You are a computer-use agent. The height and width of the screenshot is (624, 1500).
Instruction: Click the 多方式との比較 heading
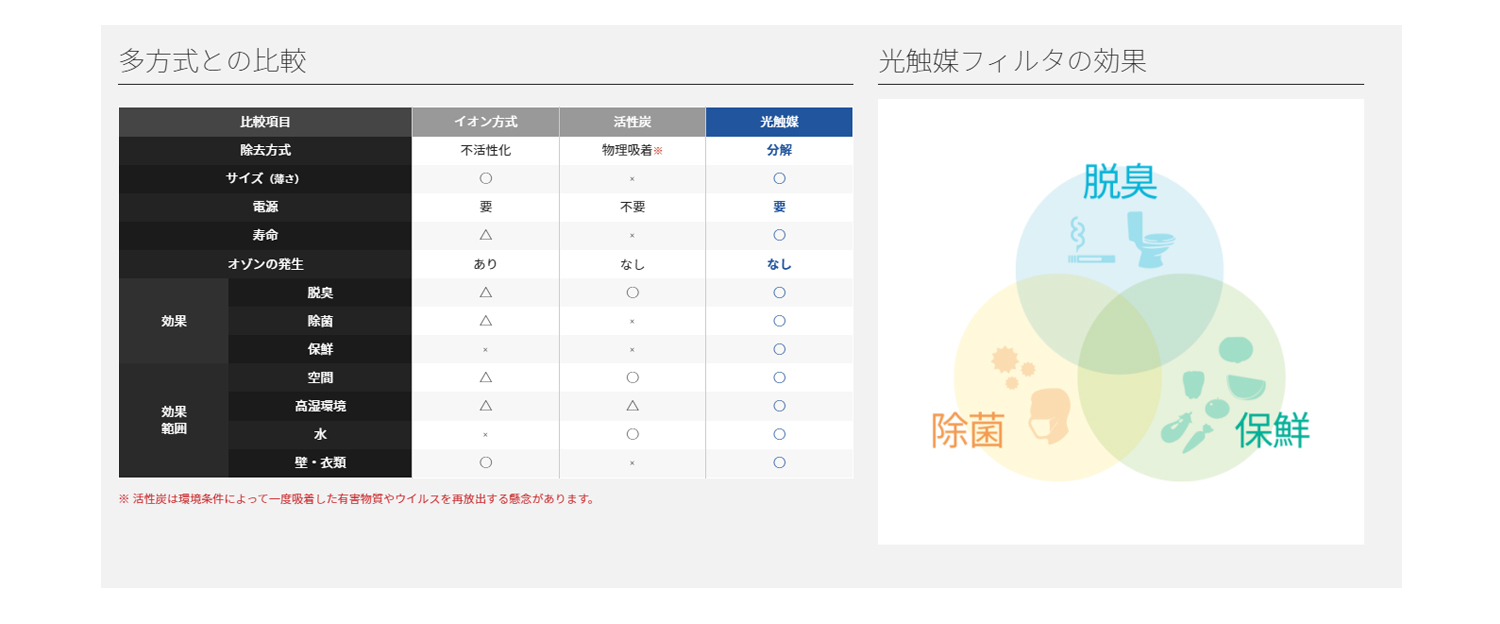[212, 61]
